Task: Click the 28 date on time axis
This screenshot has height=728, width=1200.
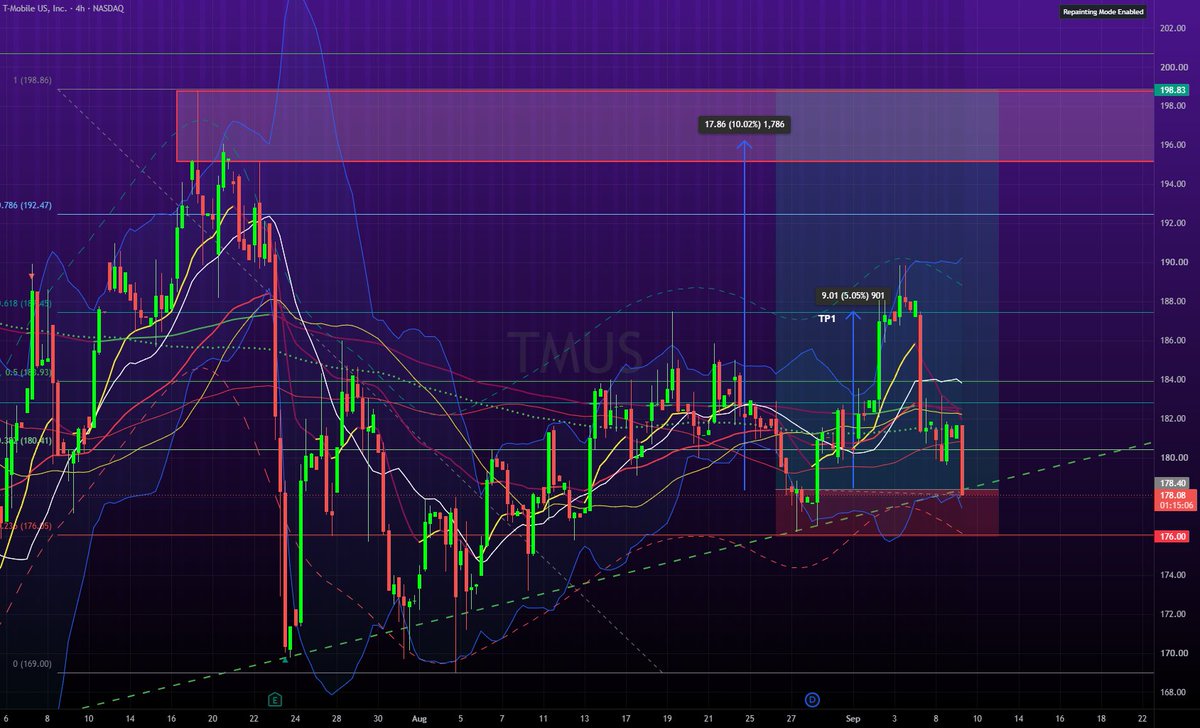Action: [337, 718]
